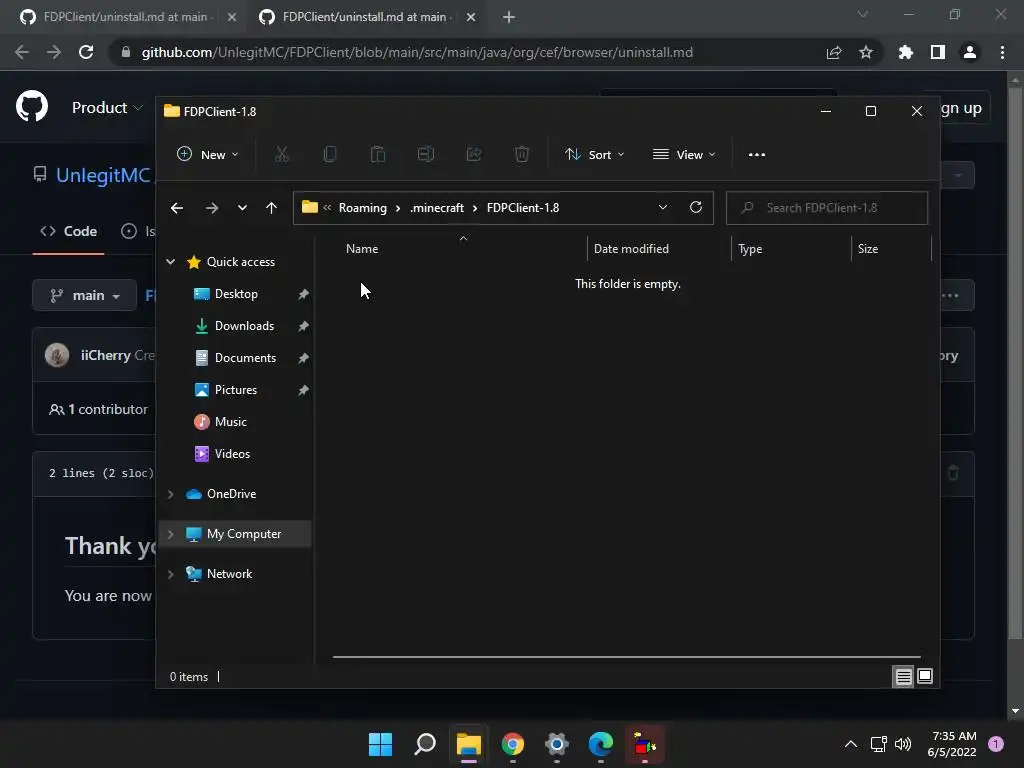
Task: Switch to the first FDPClient uninstall.md tab
Action: 124,17
